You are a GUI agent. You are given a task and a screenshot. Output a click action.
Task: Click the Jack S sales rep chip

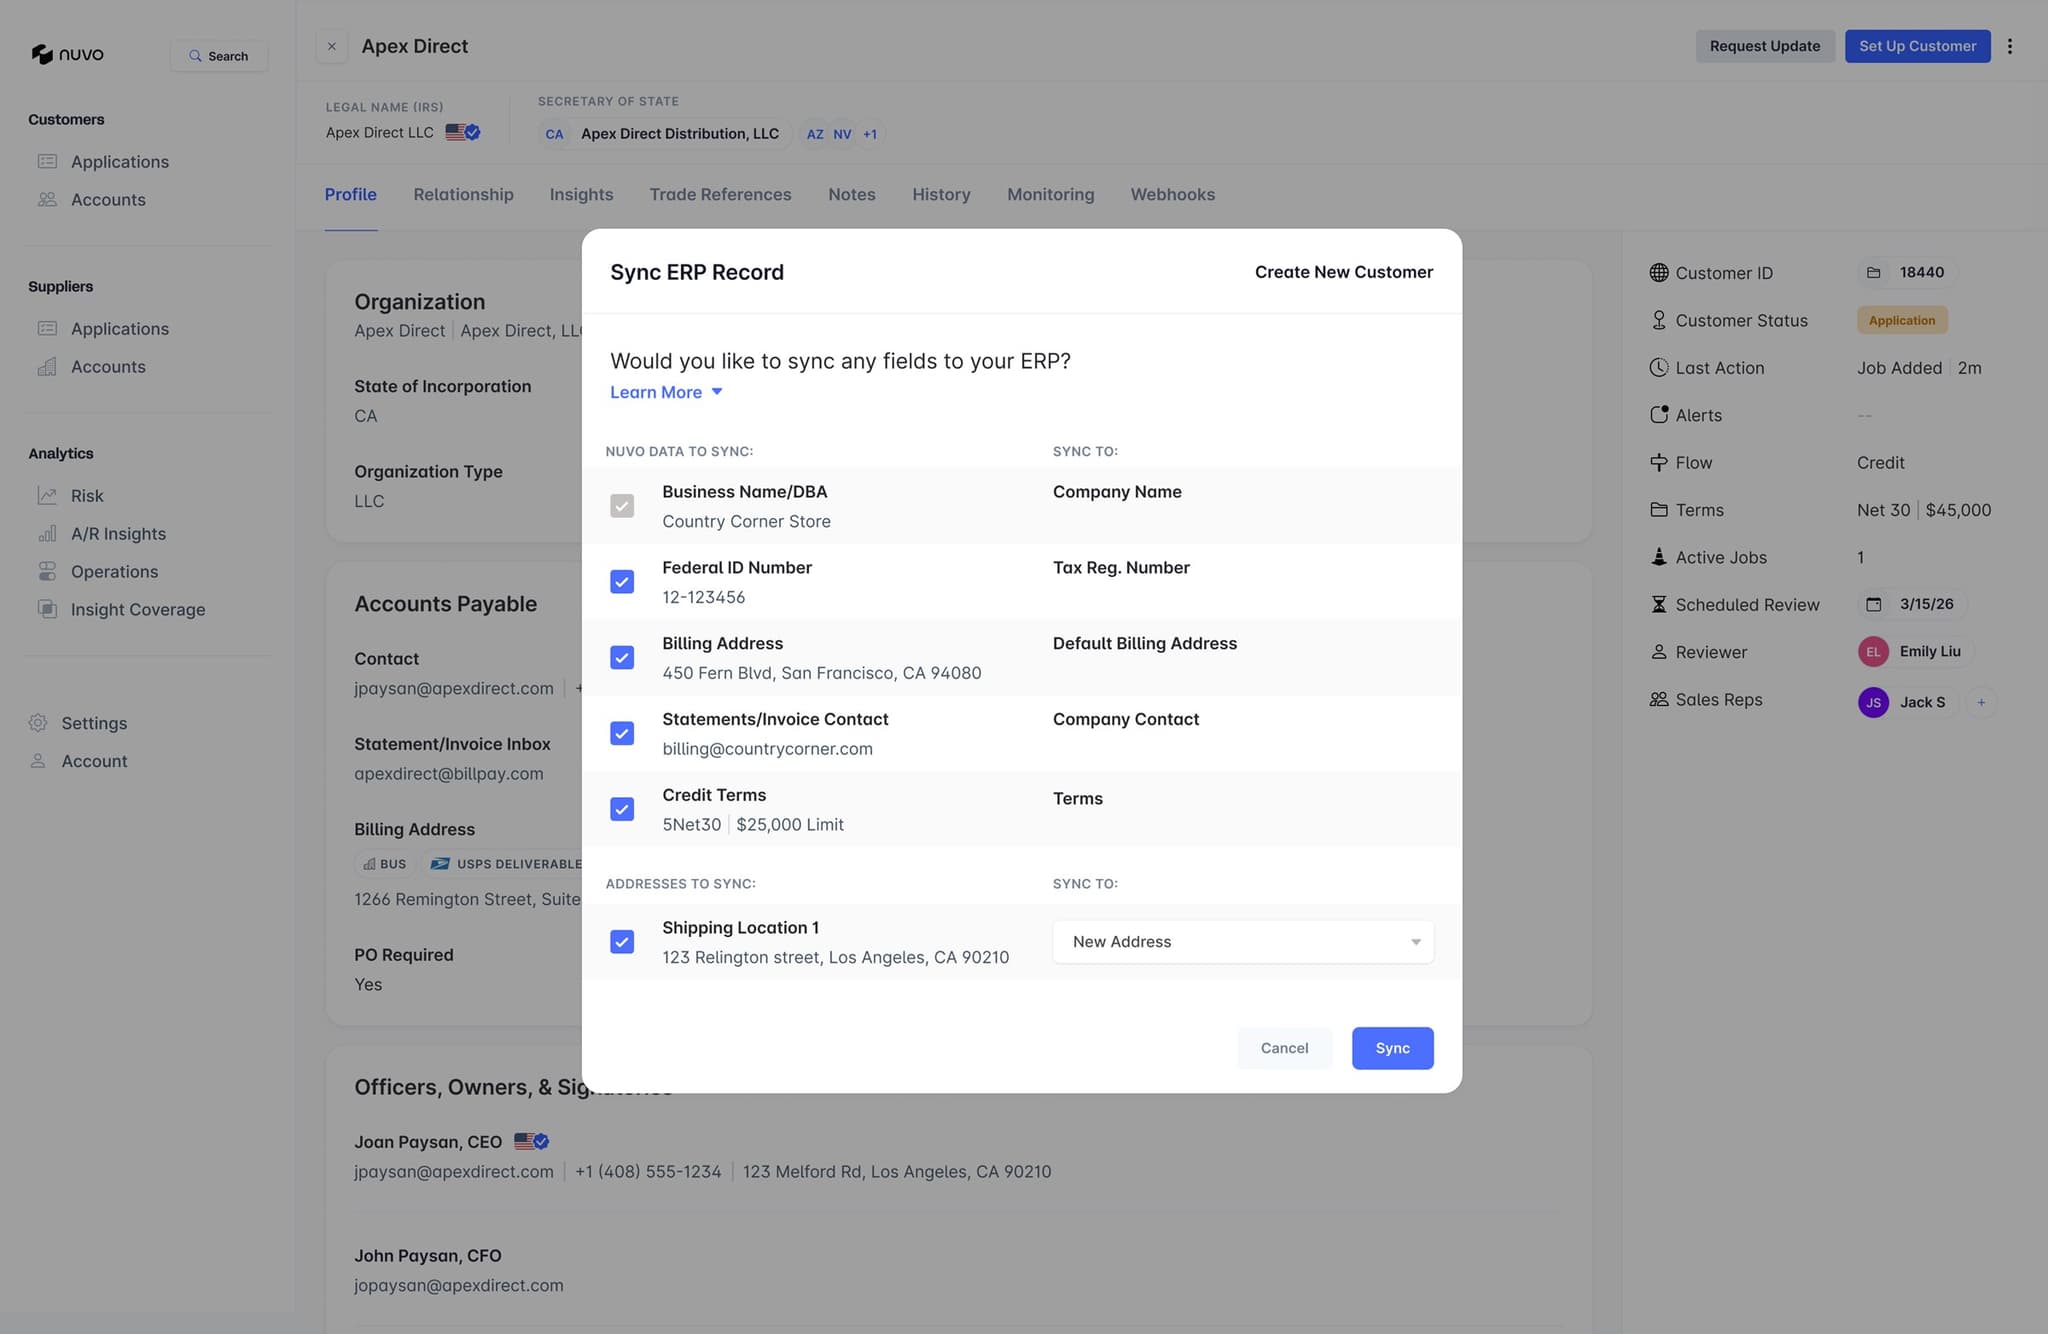tap(1907, 702)
